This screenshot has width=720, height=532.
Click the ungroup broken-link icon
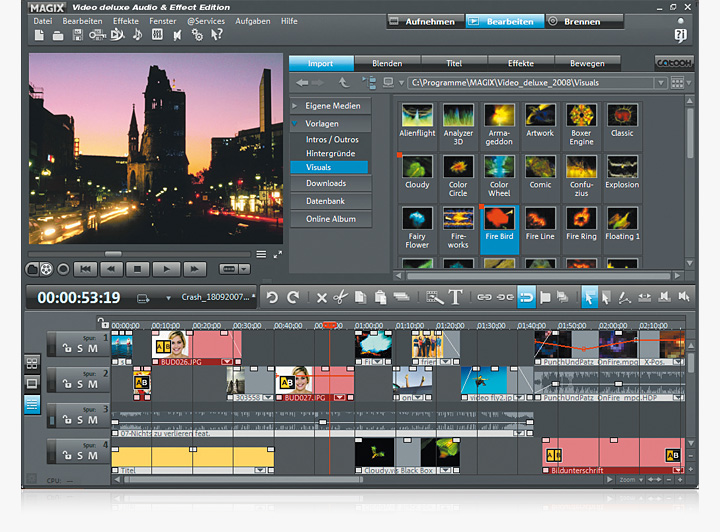click(505, 297)
